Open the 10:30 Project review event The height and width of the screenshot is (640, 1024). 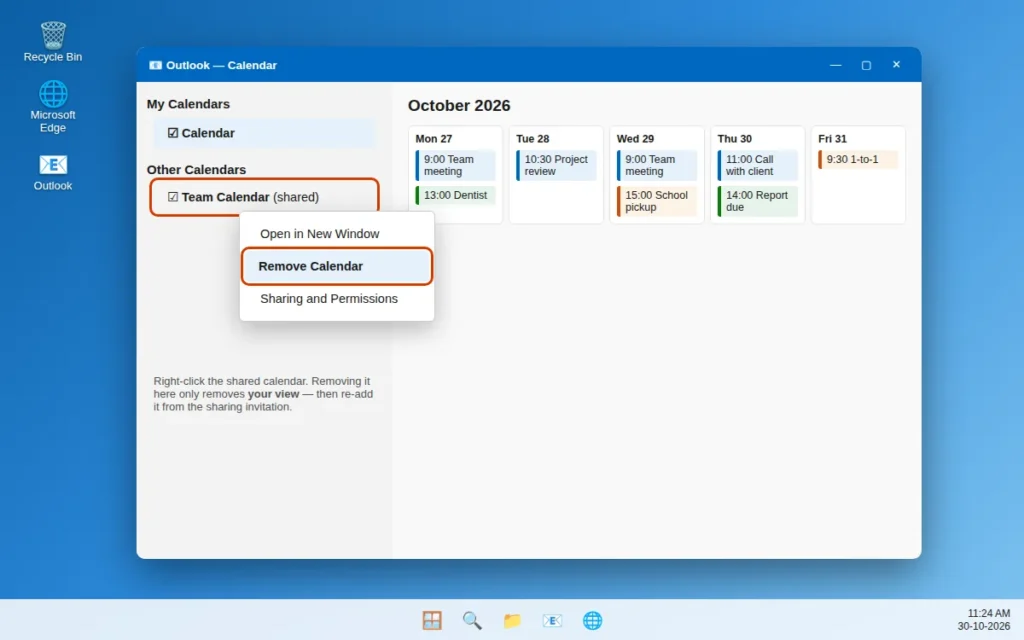click(556, 165)
